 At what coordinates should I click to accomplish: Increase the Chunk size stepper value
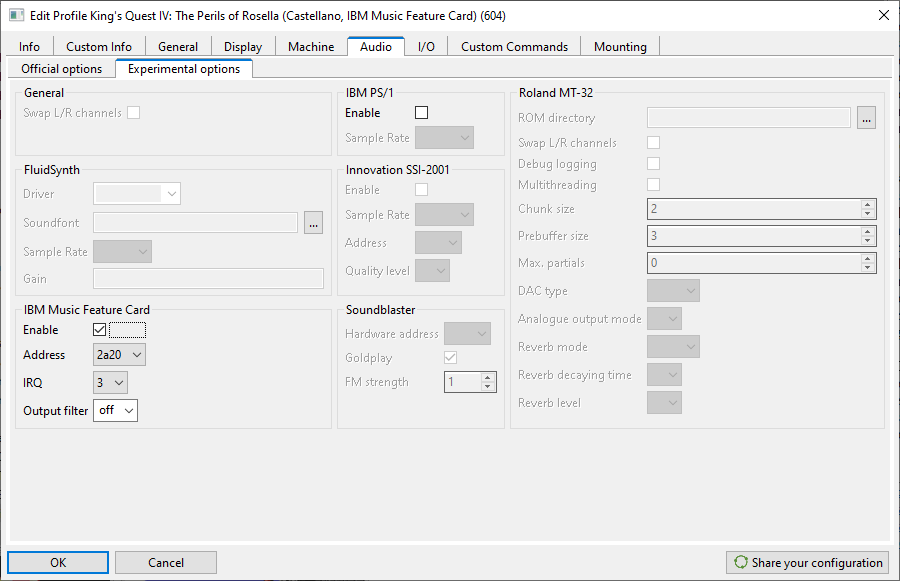[x=867, y=204]
